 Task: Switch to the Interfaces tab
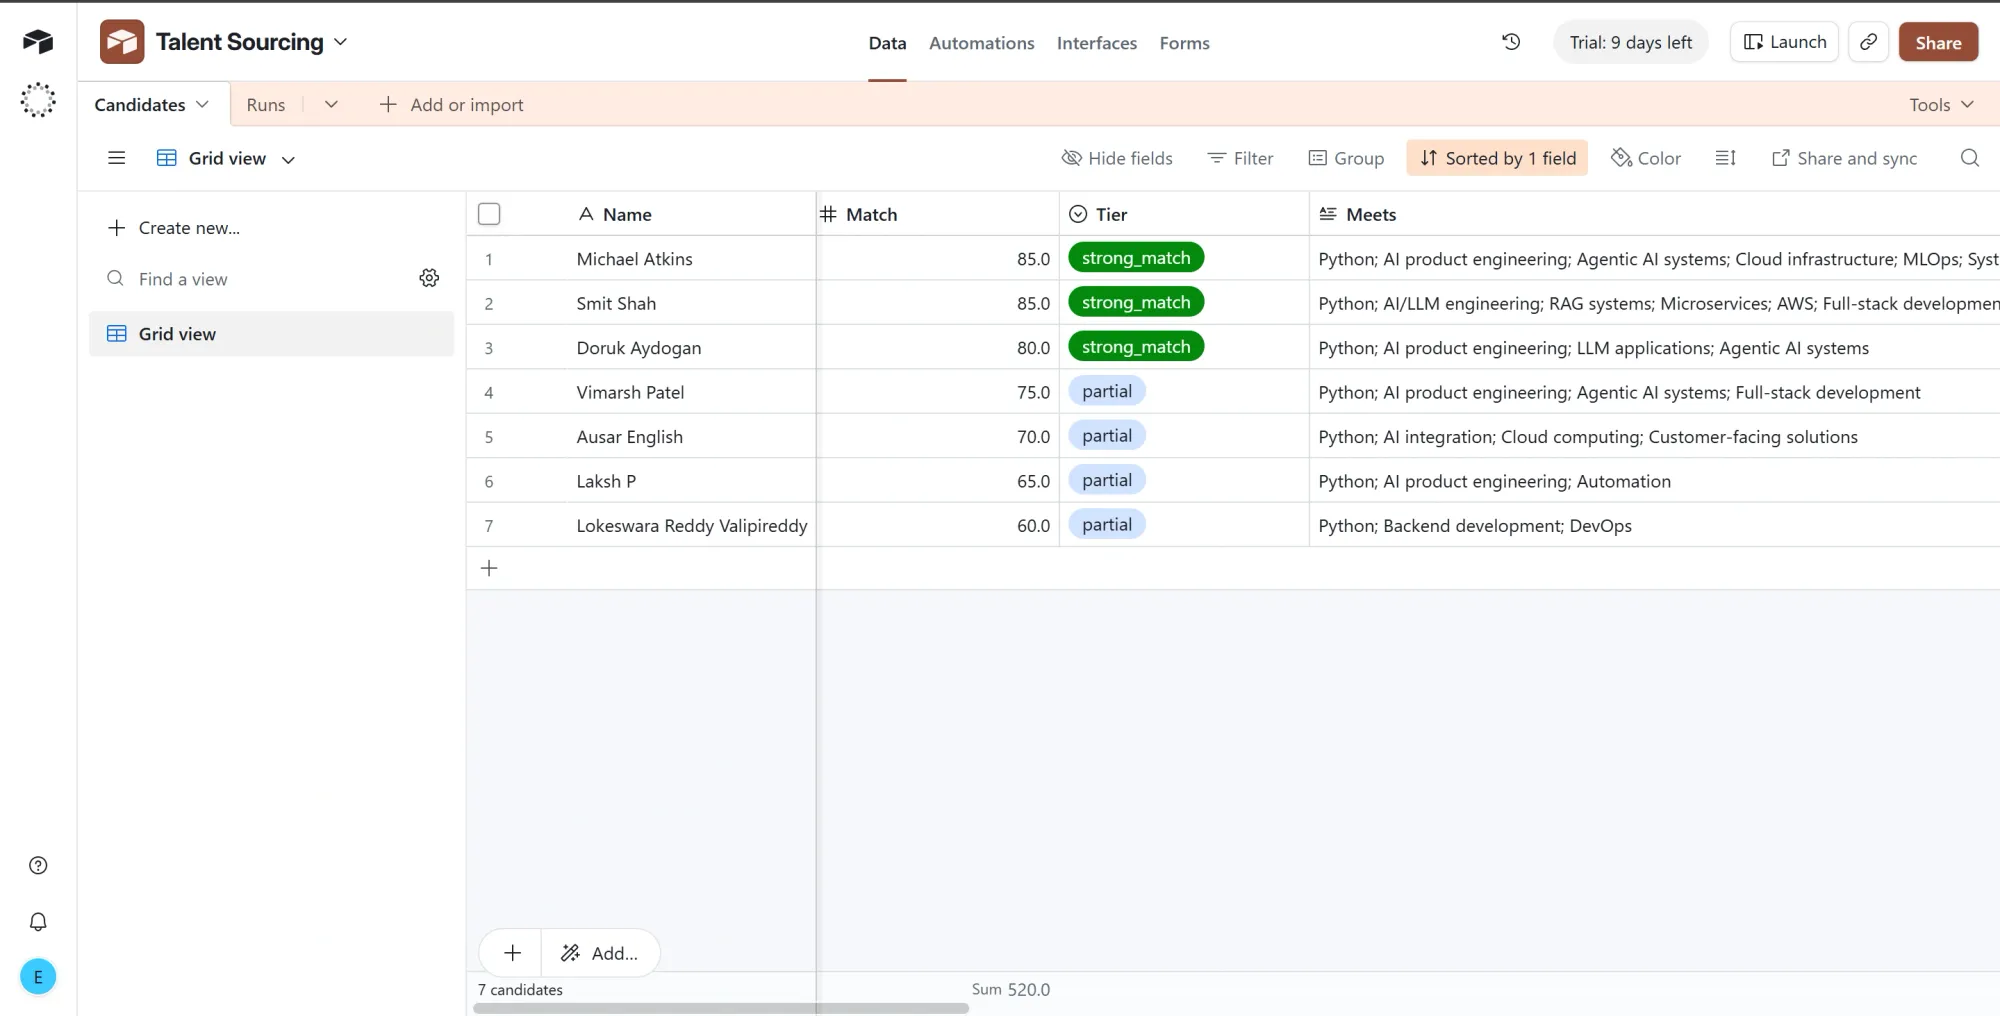1097,43
